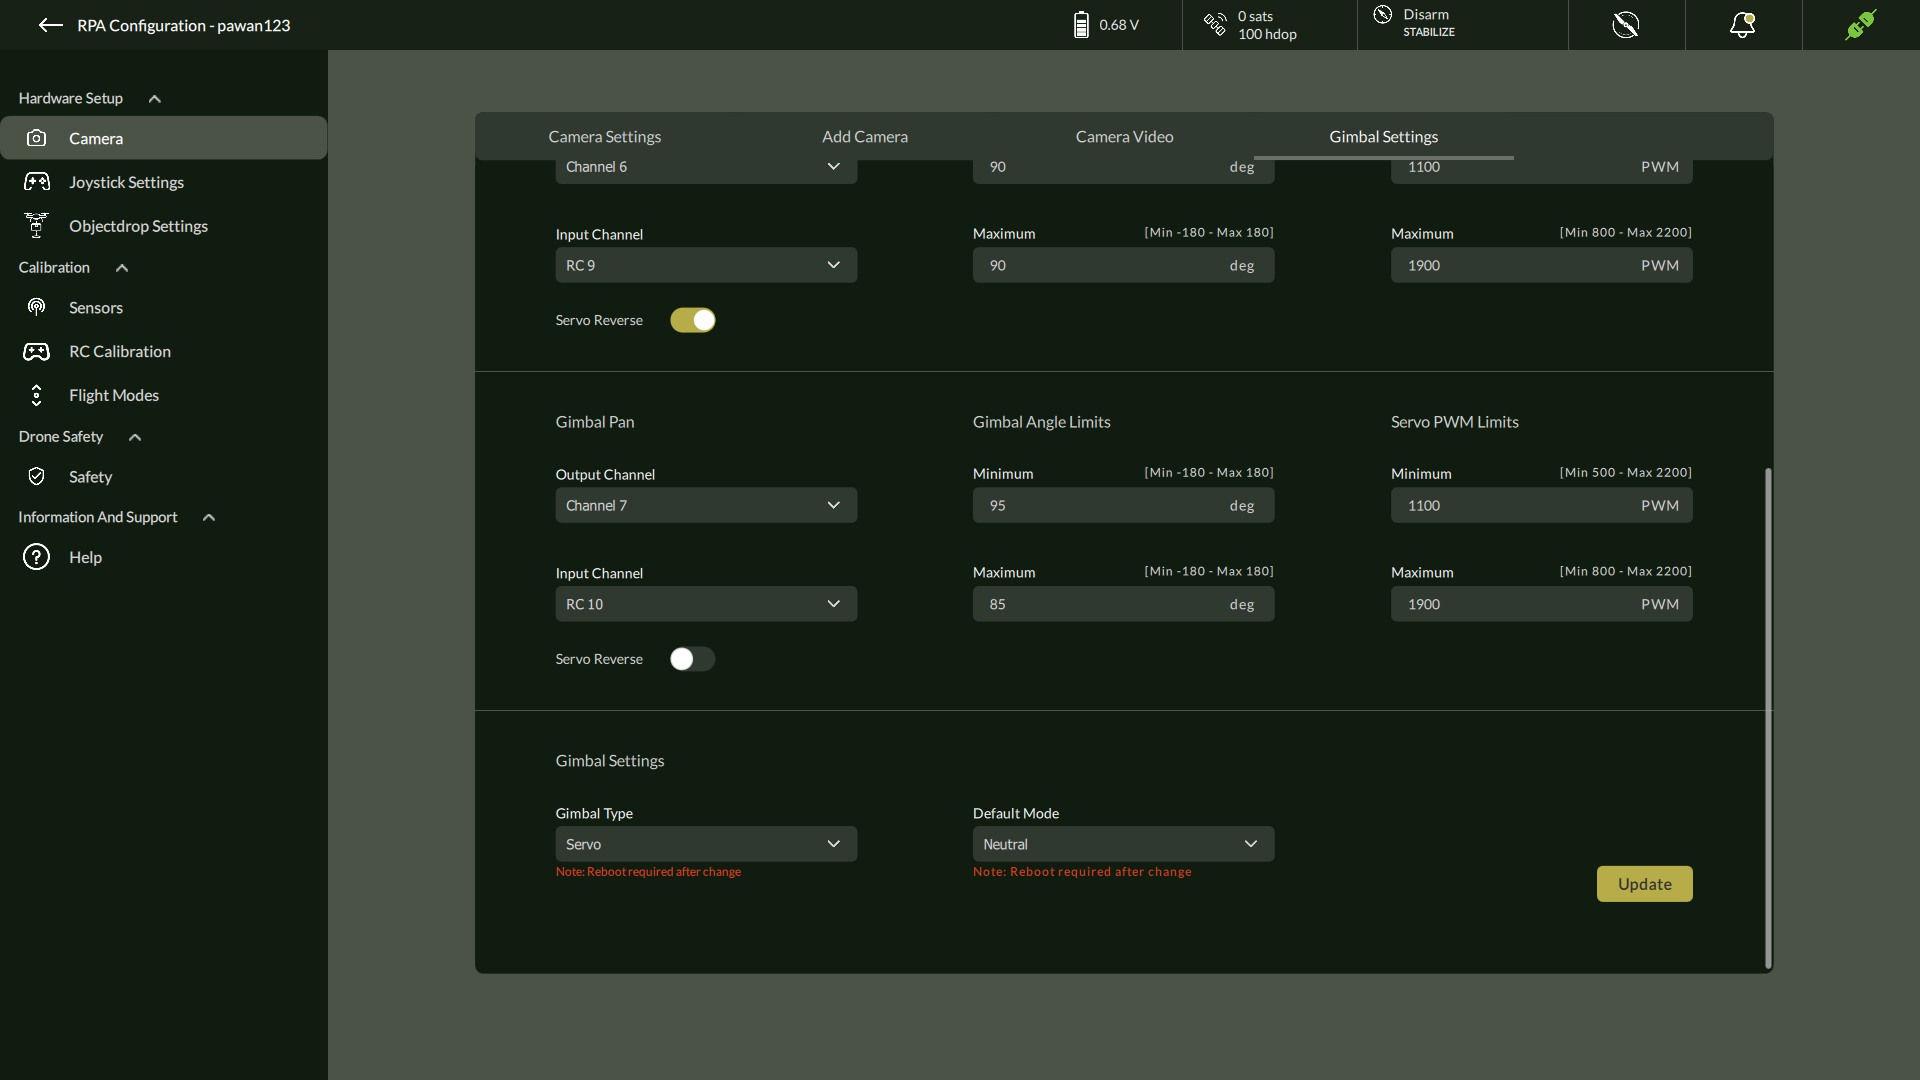The image size is (1920, 1080).
Task: Click the Gimbal Angle Limits heading
Action: (1041, 422)
